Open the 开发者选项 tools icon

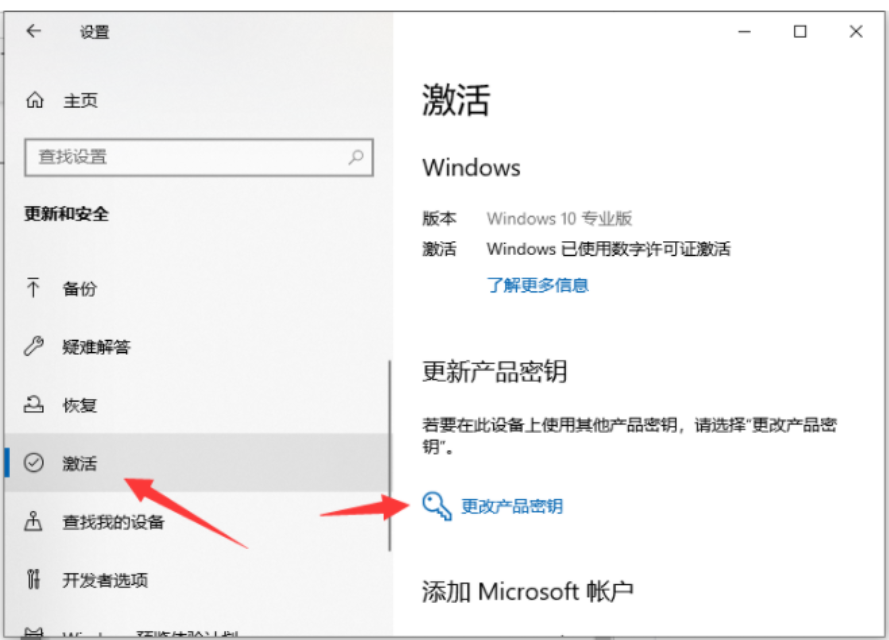33,579
